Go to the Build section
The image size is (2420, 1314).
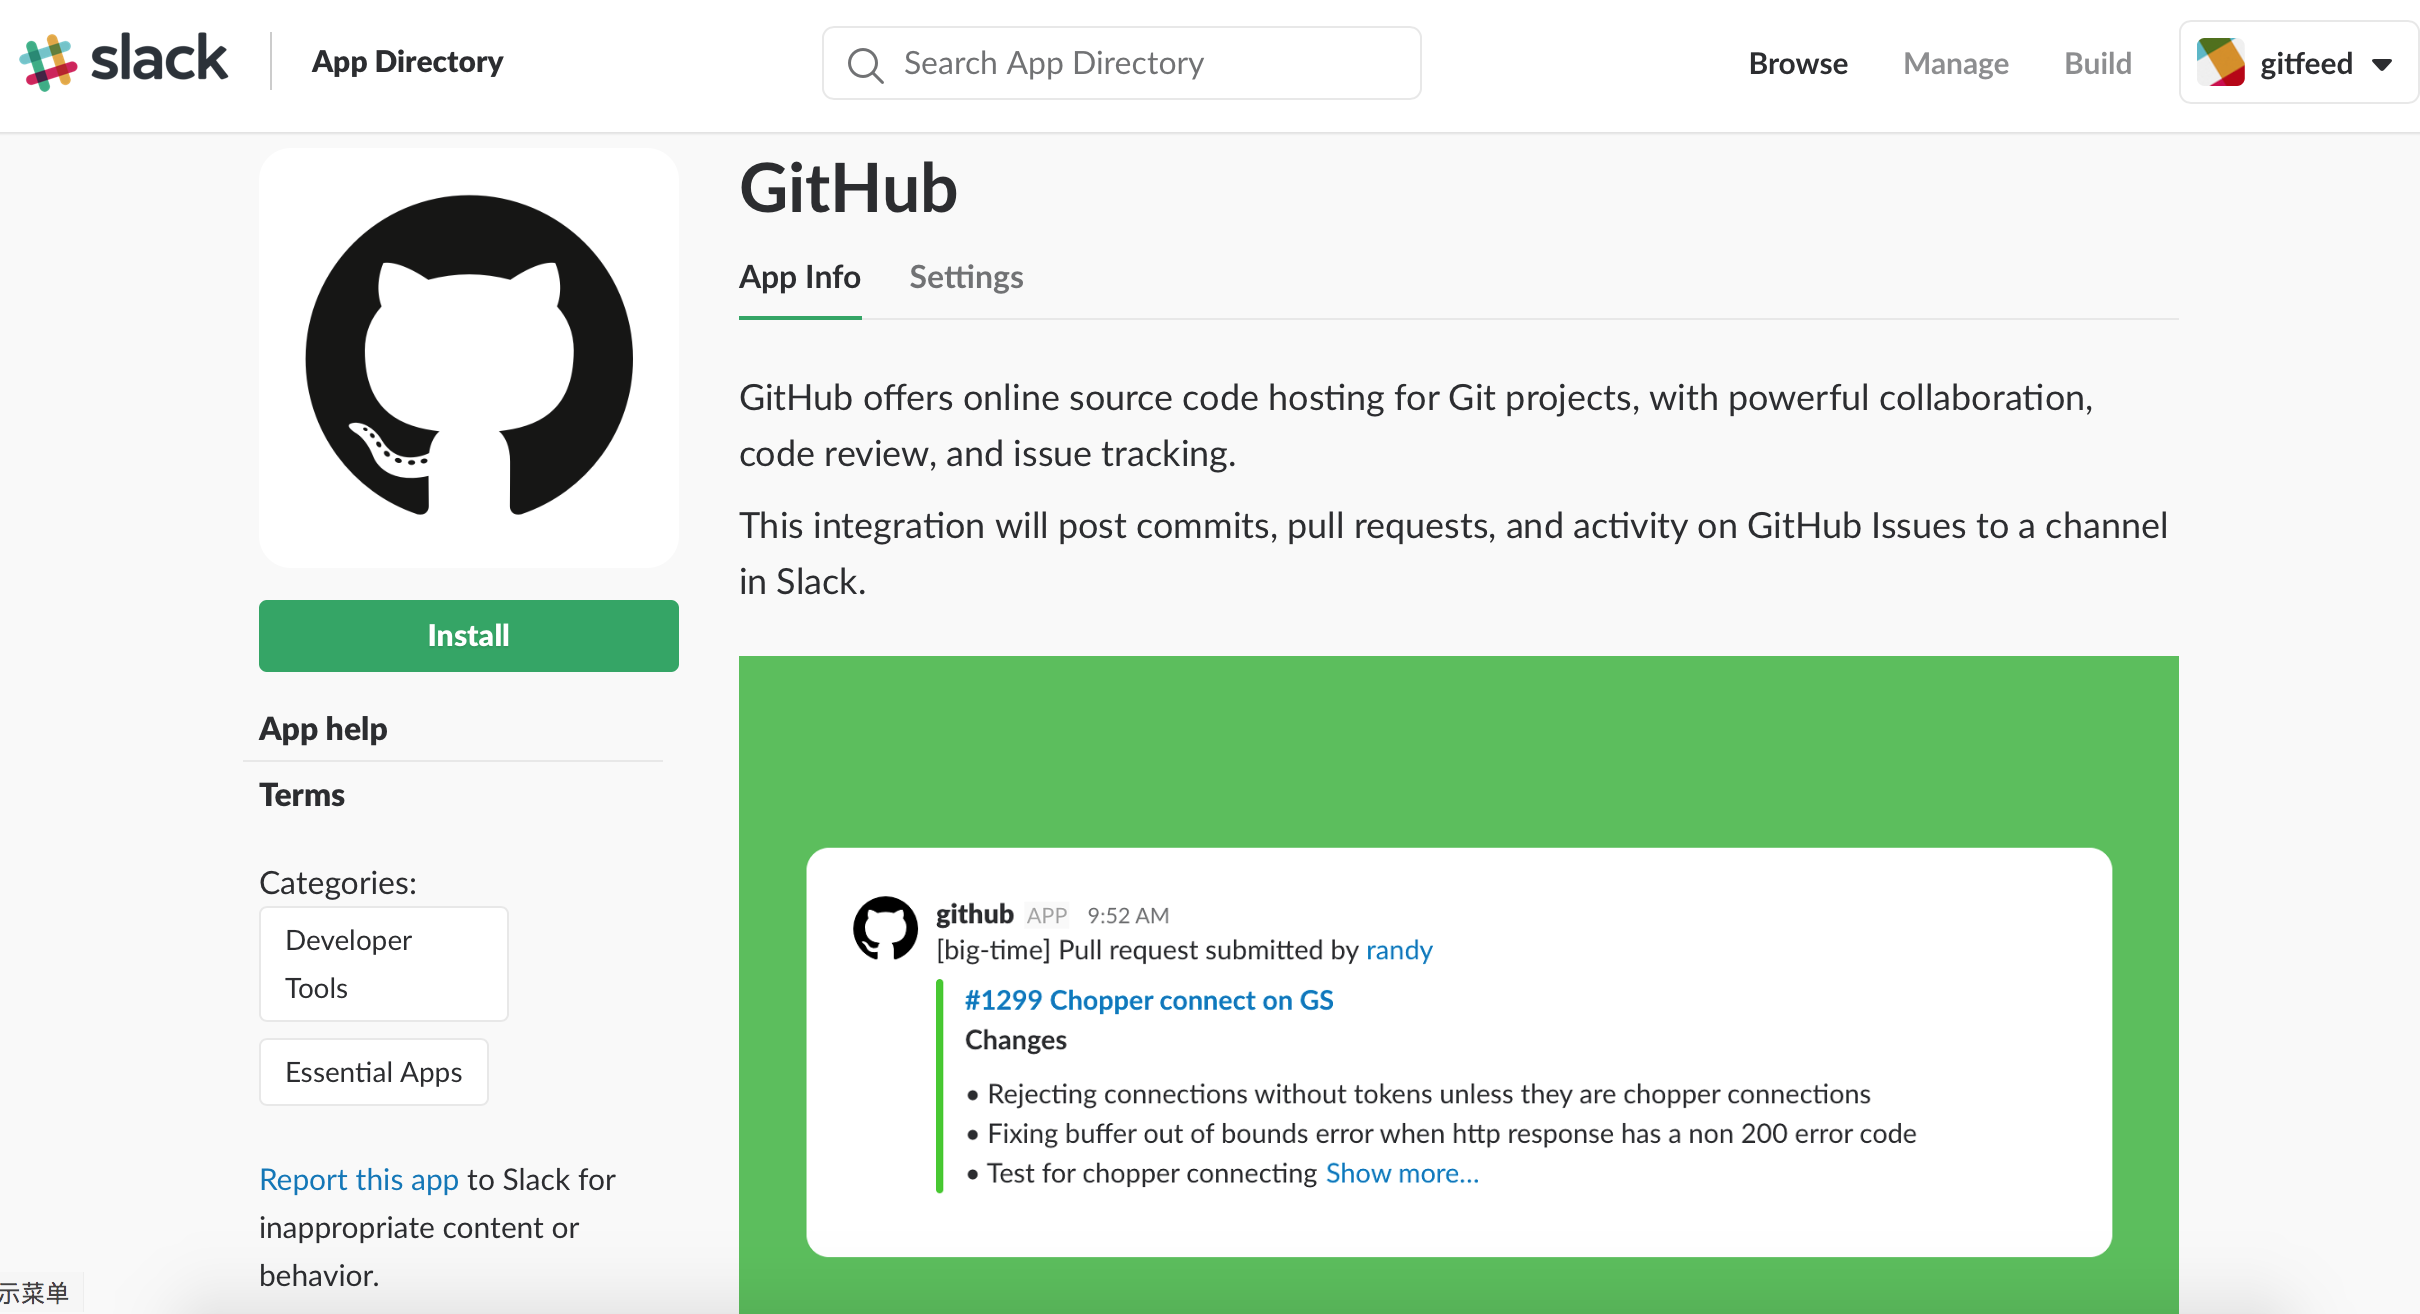click(x=2097, y=64)
